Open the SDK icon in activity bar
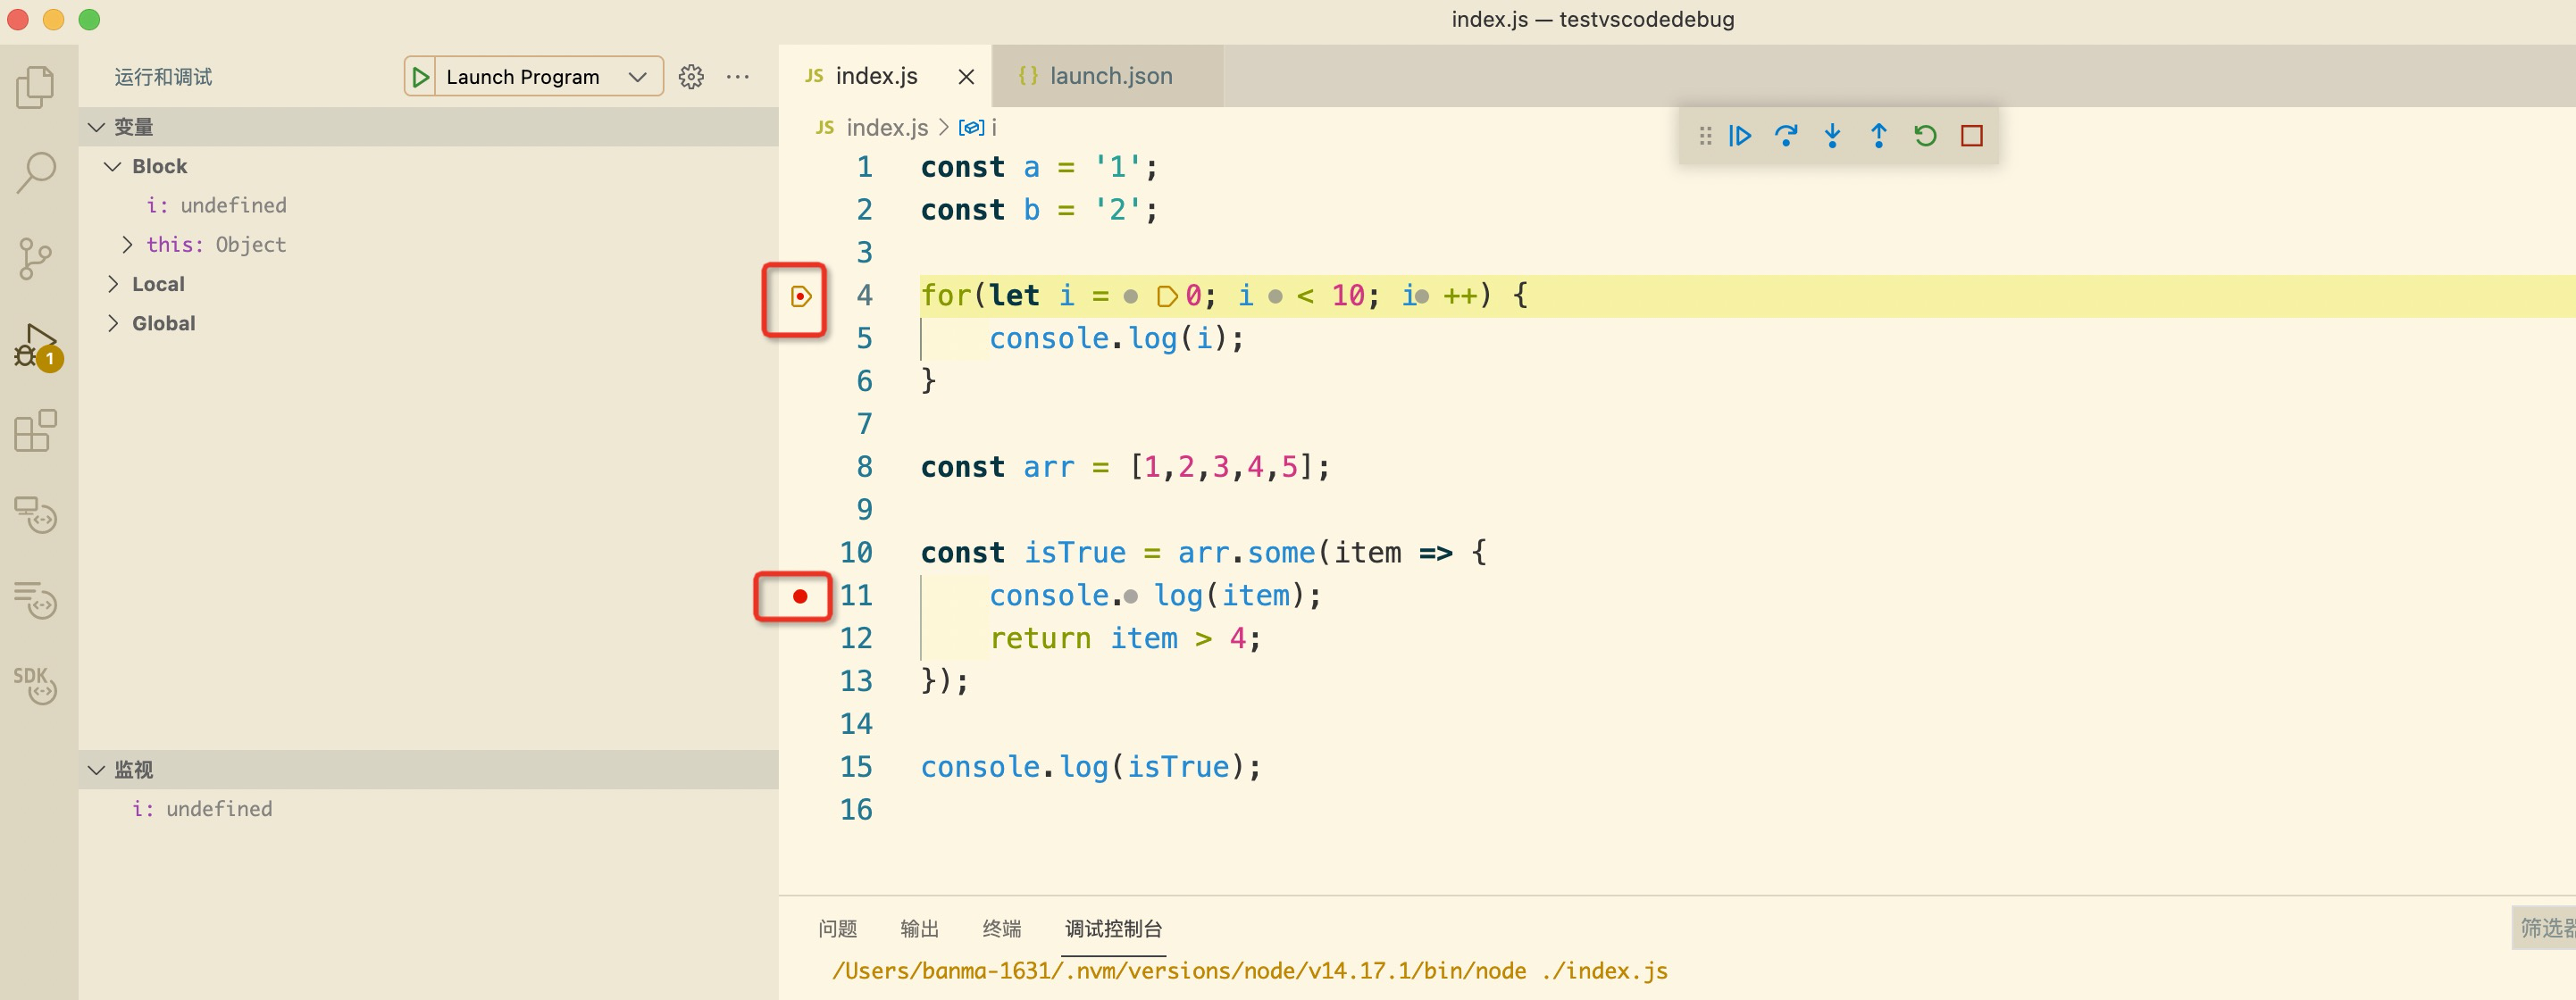2576x1000 pixels. coord(36,686)
